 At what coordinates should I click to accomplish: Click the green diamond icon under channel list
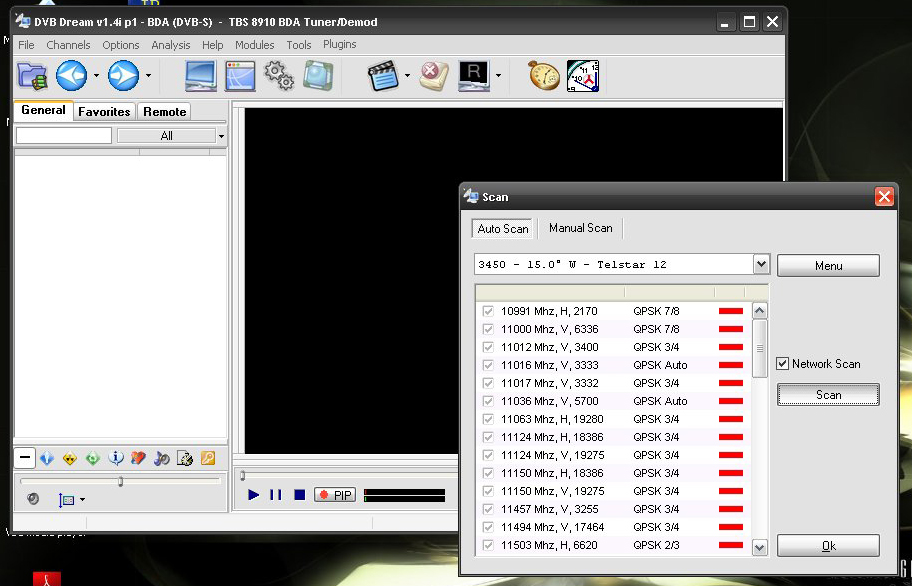click(92, 458)
